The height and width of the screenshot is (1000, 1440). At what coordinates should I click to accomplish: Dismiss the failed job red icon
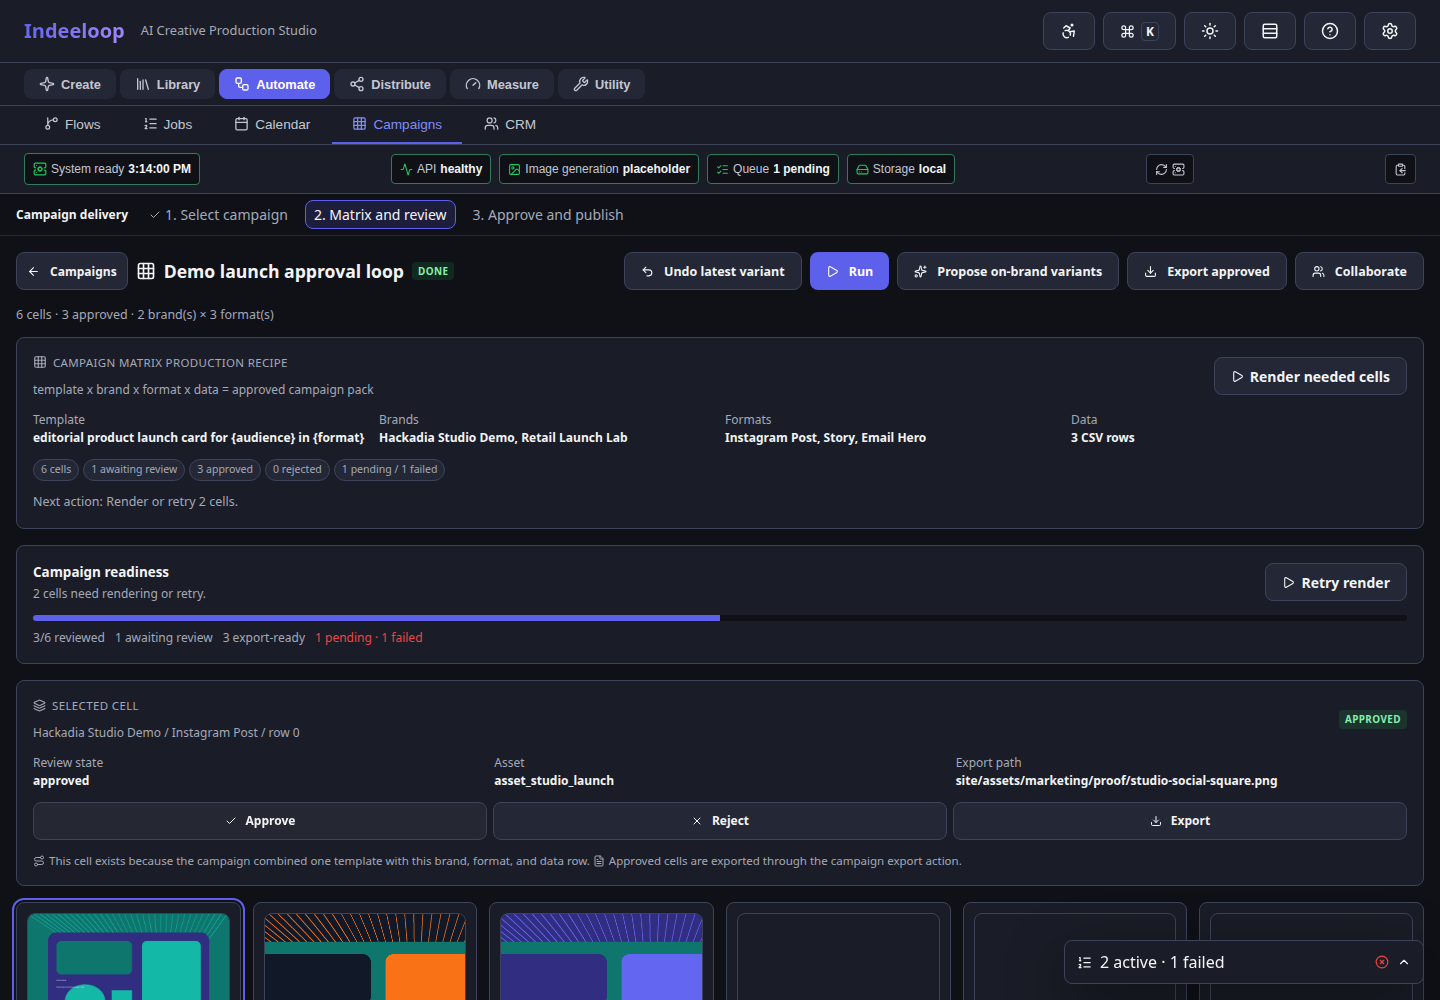click(1382, 962)
